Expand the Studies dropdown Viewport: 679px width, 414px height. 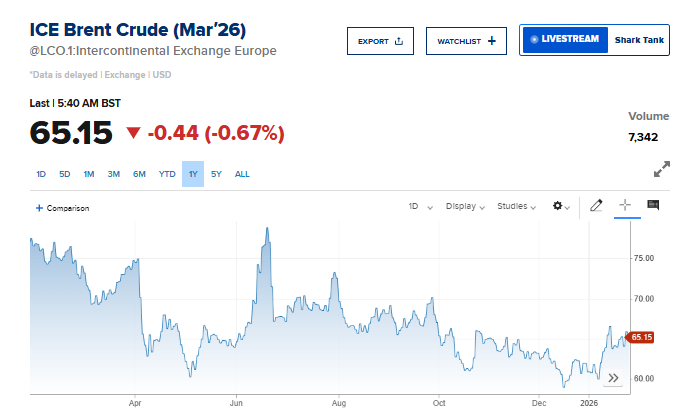pyautogui.click(x=521, y=207)
